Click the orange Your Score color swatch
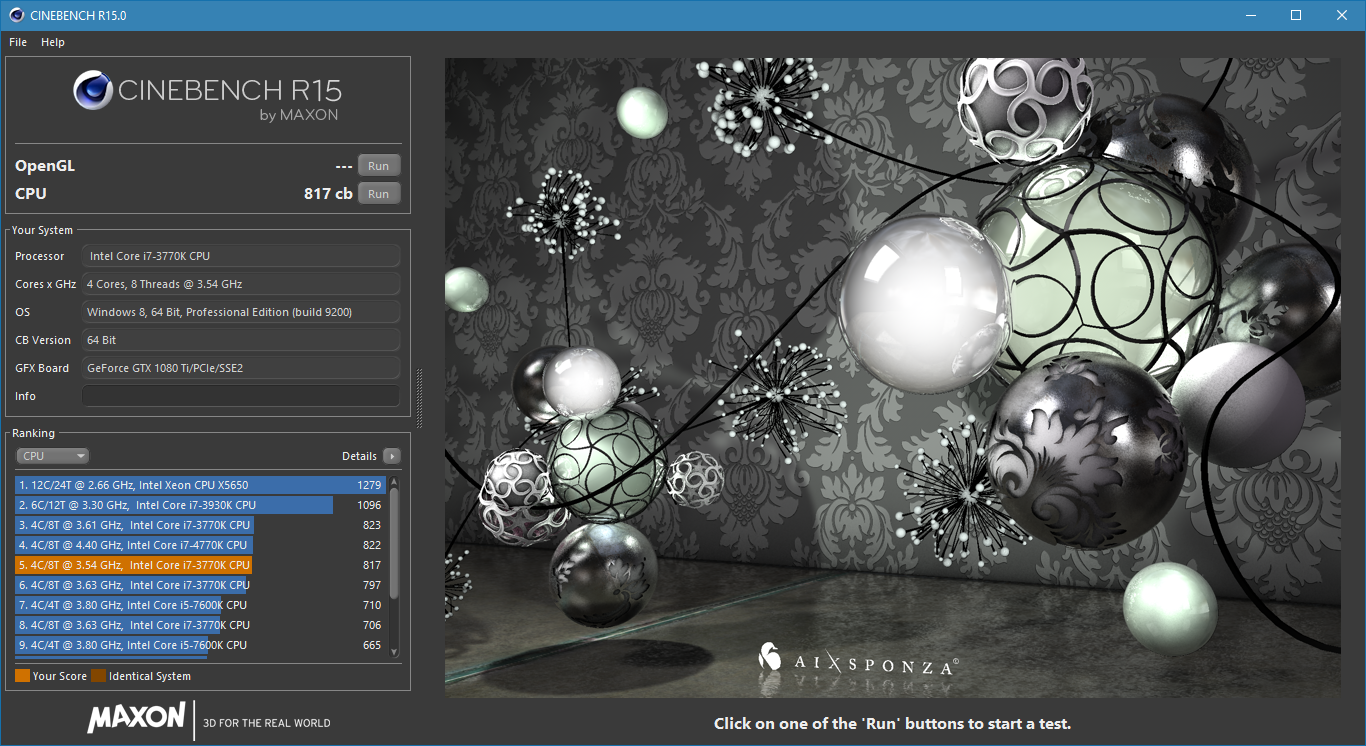Screen dimensions: 1366x746 click(22, 676)
